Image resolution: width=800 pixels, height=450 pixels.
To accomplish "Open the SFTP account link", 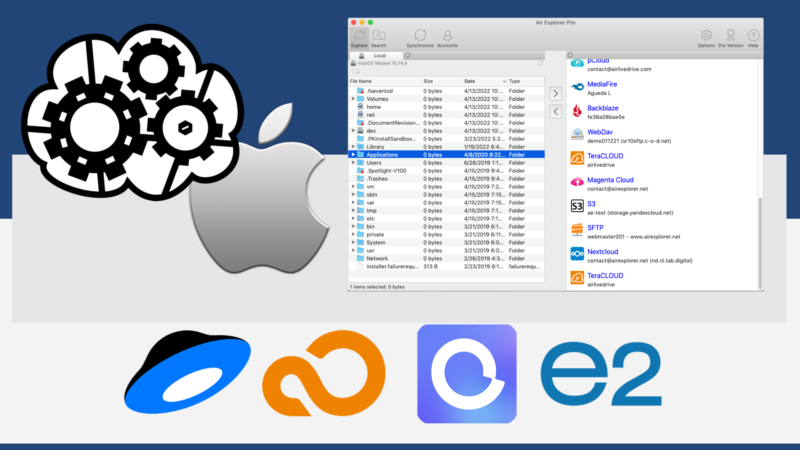I will pos(595,228).
